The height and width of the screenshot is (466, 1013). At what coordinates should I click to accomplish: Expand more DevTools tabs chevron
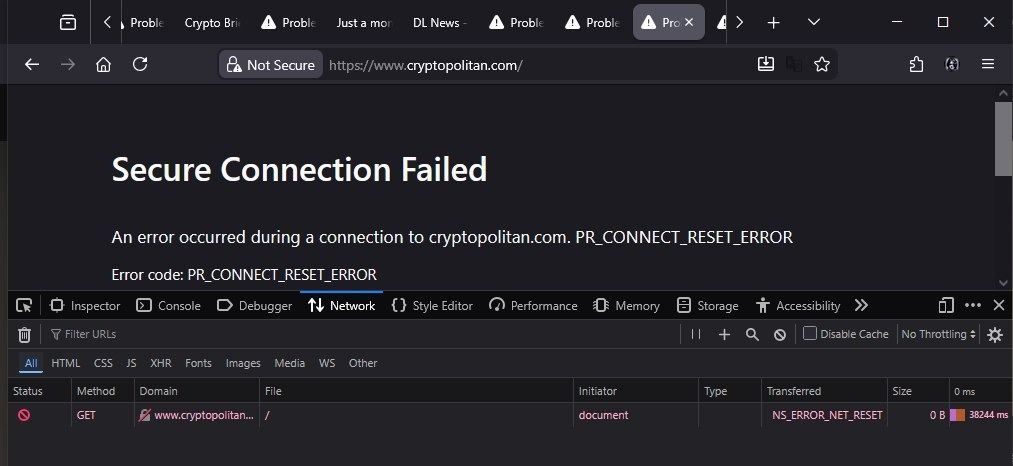coord(861,306)
